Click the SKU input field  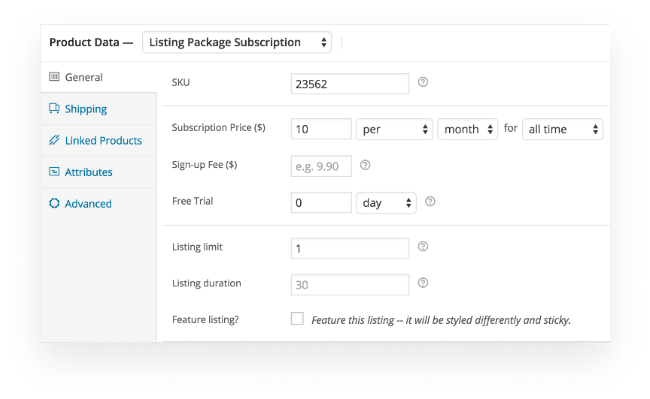pos(350,84)
